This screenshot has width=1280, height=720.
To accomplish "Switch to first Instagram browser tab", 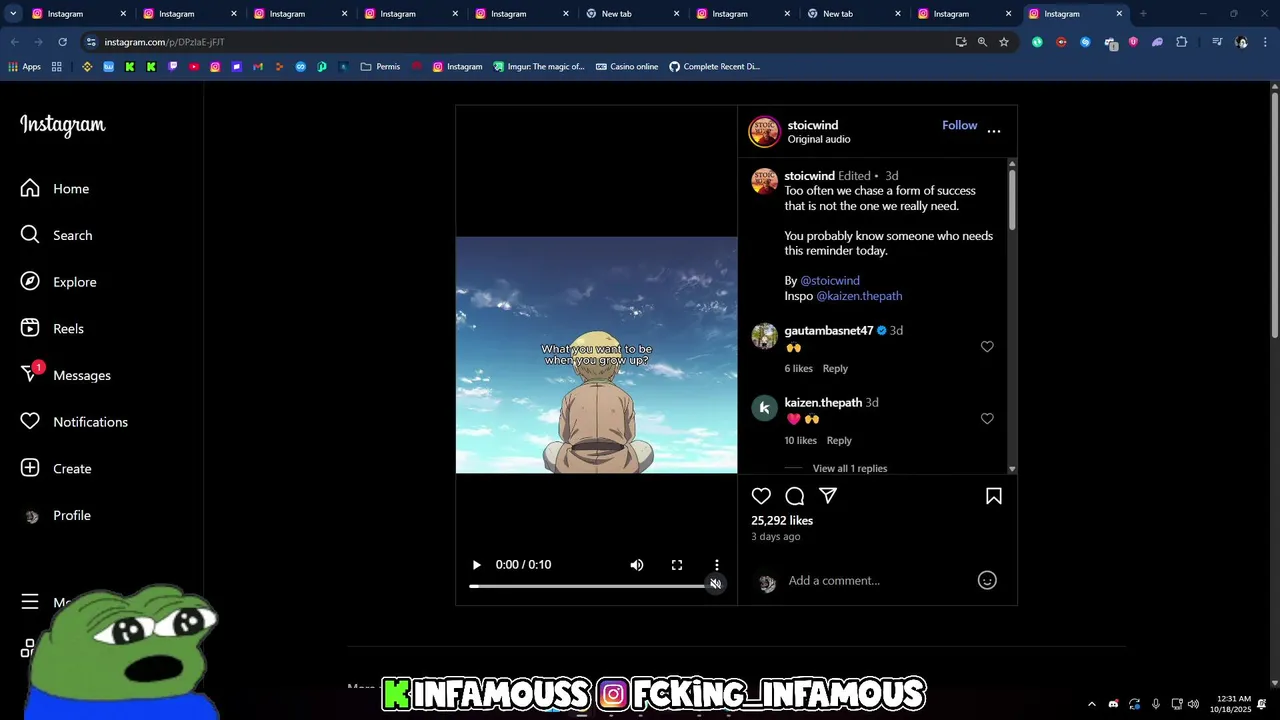I will [x=79, y=14].
